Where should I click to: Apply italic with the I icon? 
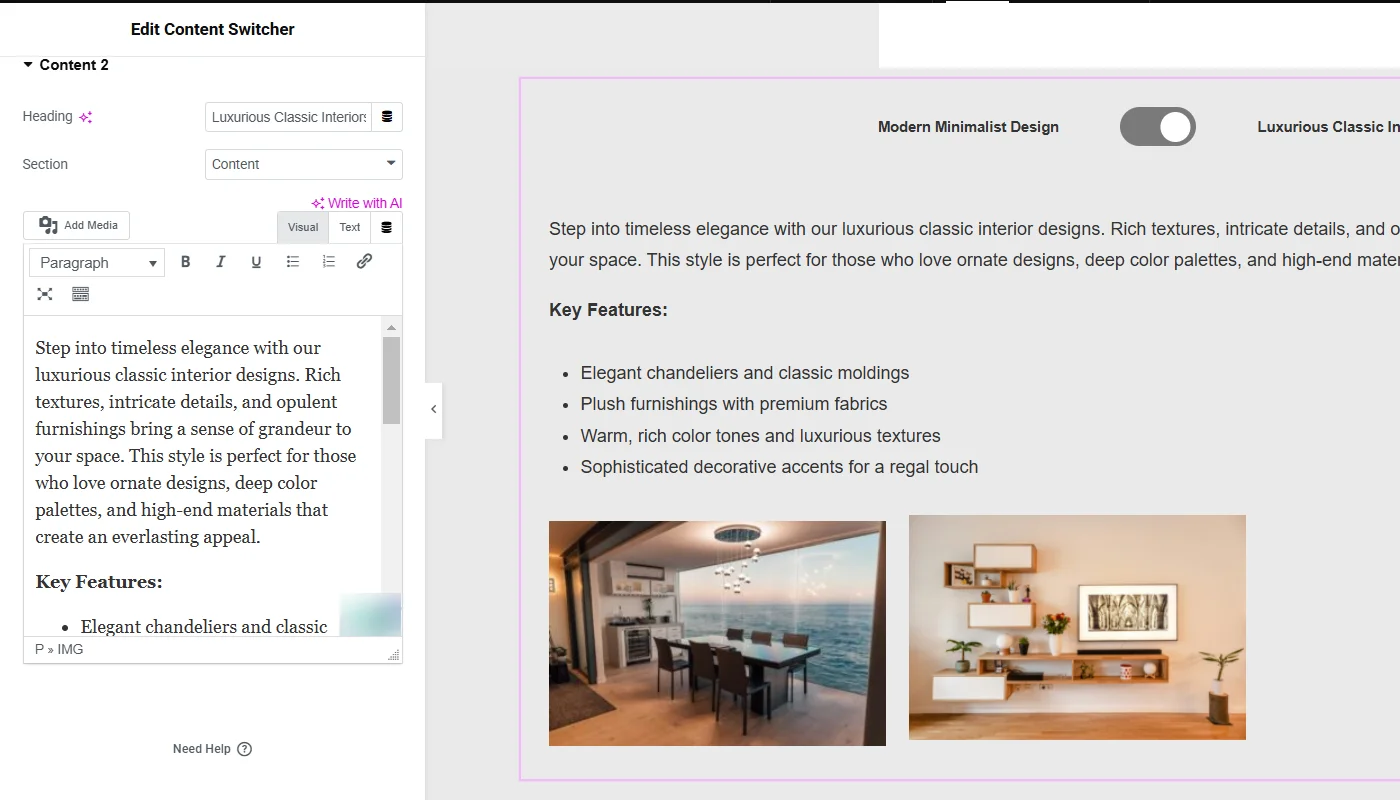coord(221,262)
